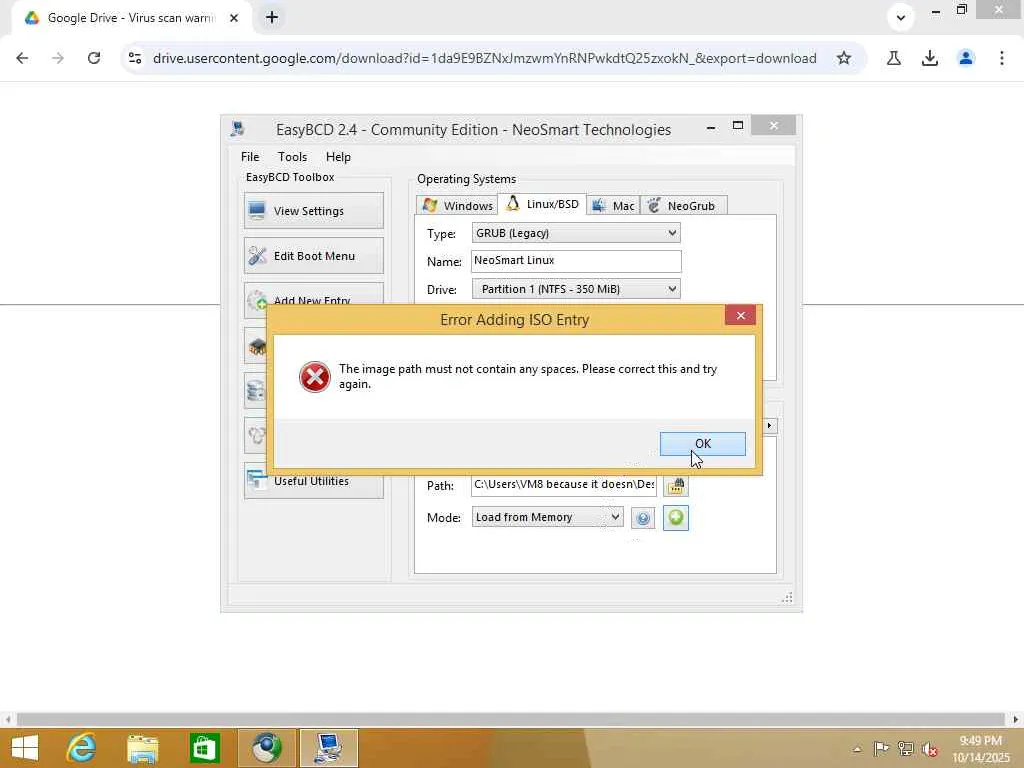The height and width of the screenshot is (768, 1024).
Task: Close the Google Drive browser tab
Action: pos(234,18)
